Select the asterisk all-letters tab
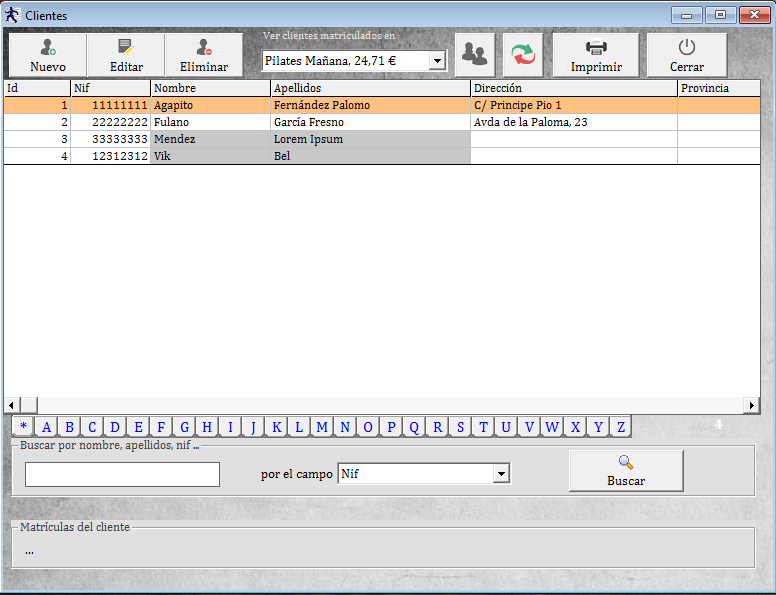Viewport: 776px width, 595px height. tap(24, 427)
